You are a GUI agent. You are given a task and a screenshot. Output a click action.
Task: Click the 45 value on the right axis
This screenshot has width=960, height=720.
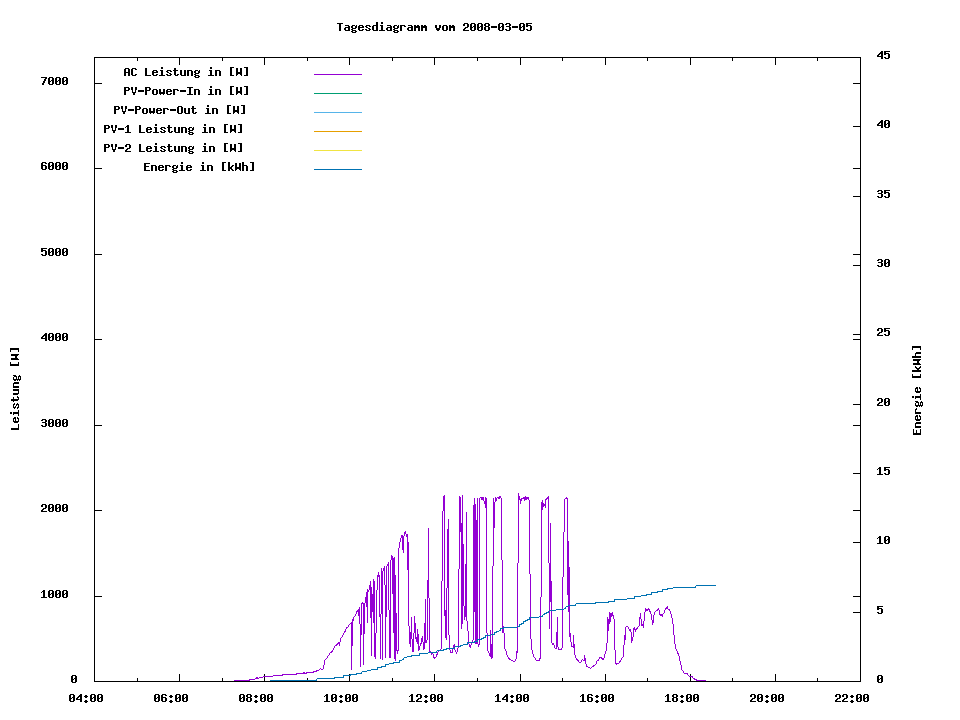click(x=883, y=55)
